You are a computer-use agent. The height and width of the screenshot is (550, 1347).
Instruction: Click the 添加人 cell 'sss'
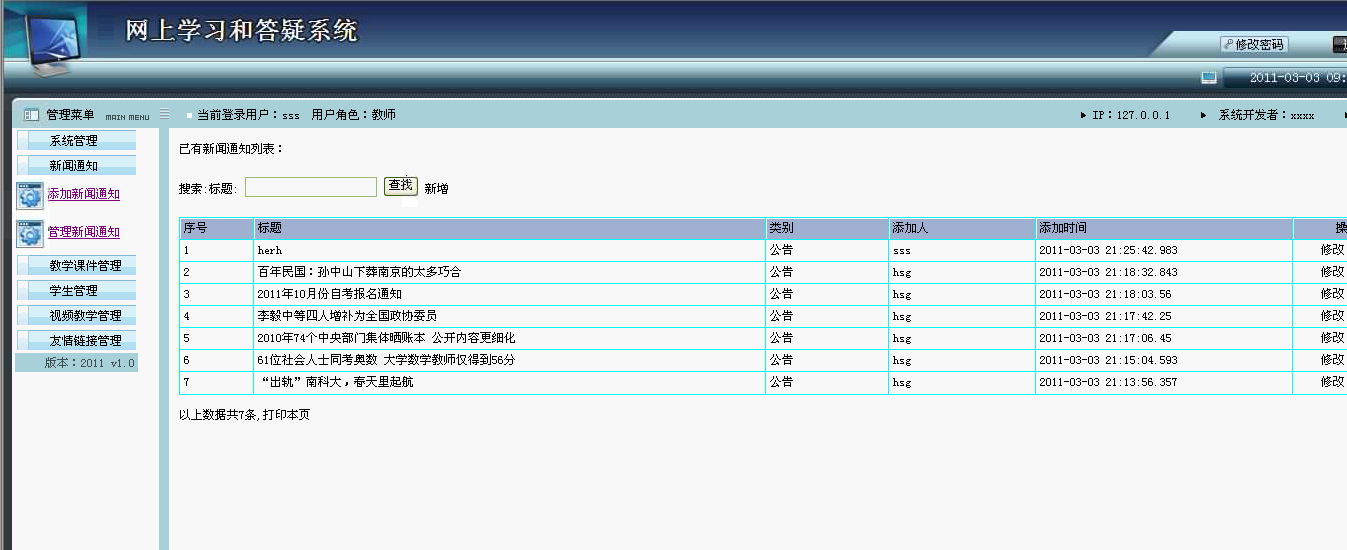[901, 250]
